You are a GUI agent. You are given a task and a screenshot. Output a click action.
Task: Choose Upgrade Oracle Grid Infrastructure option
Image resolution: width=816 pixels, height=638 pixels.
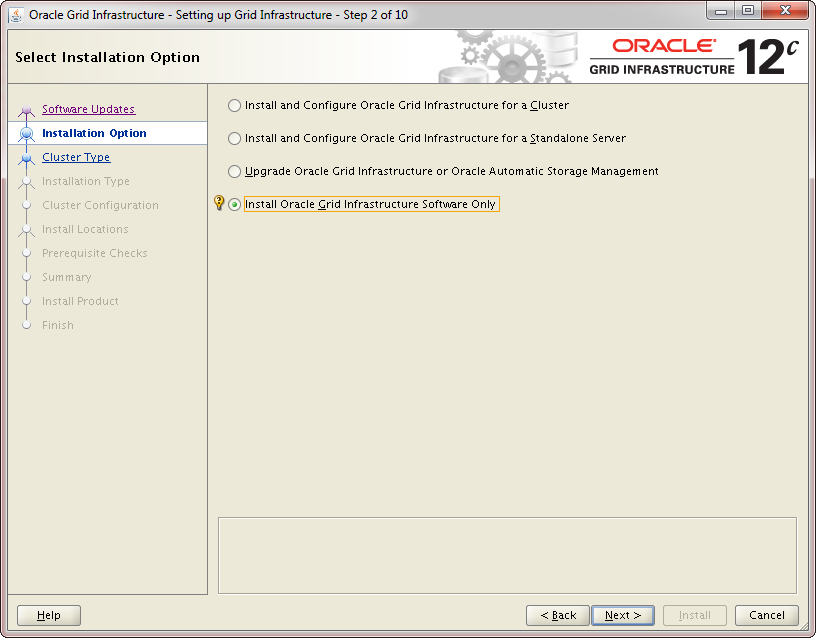(x=235, y=171)
